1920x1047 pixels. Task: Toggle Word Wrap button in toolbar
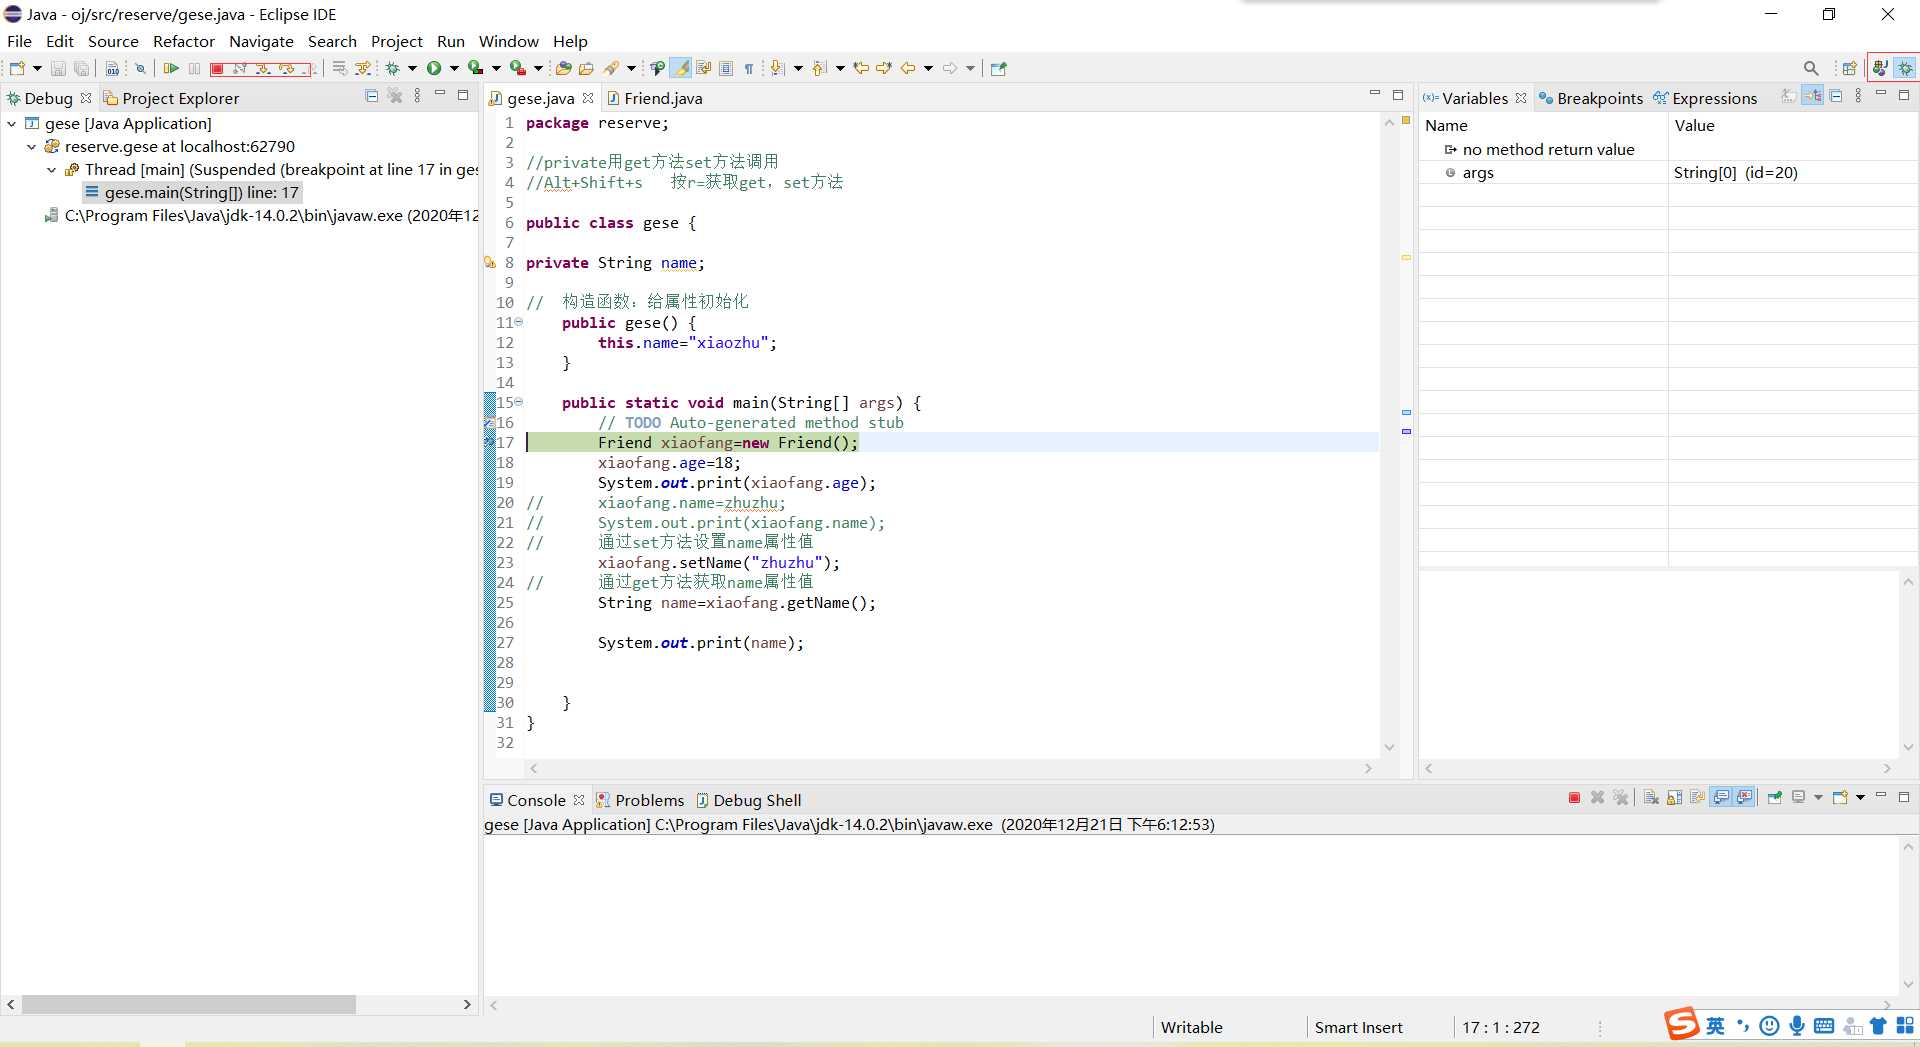pos(703,68)
